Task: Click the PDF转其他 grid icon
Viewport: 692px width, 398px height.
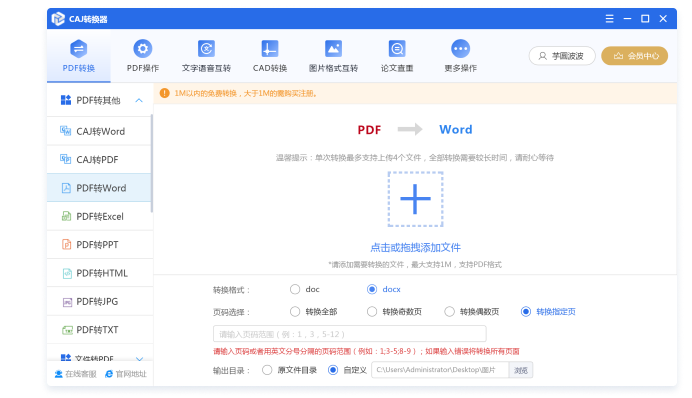Action: click(x=66, y=100)
